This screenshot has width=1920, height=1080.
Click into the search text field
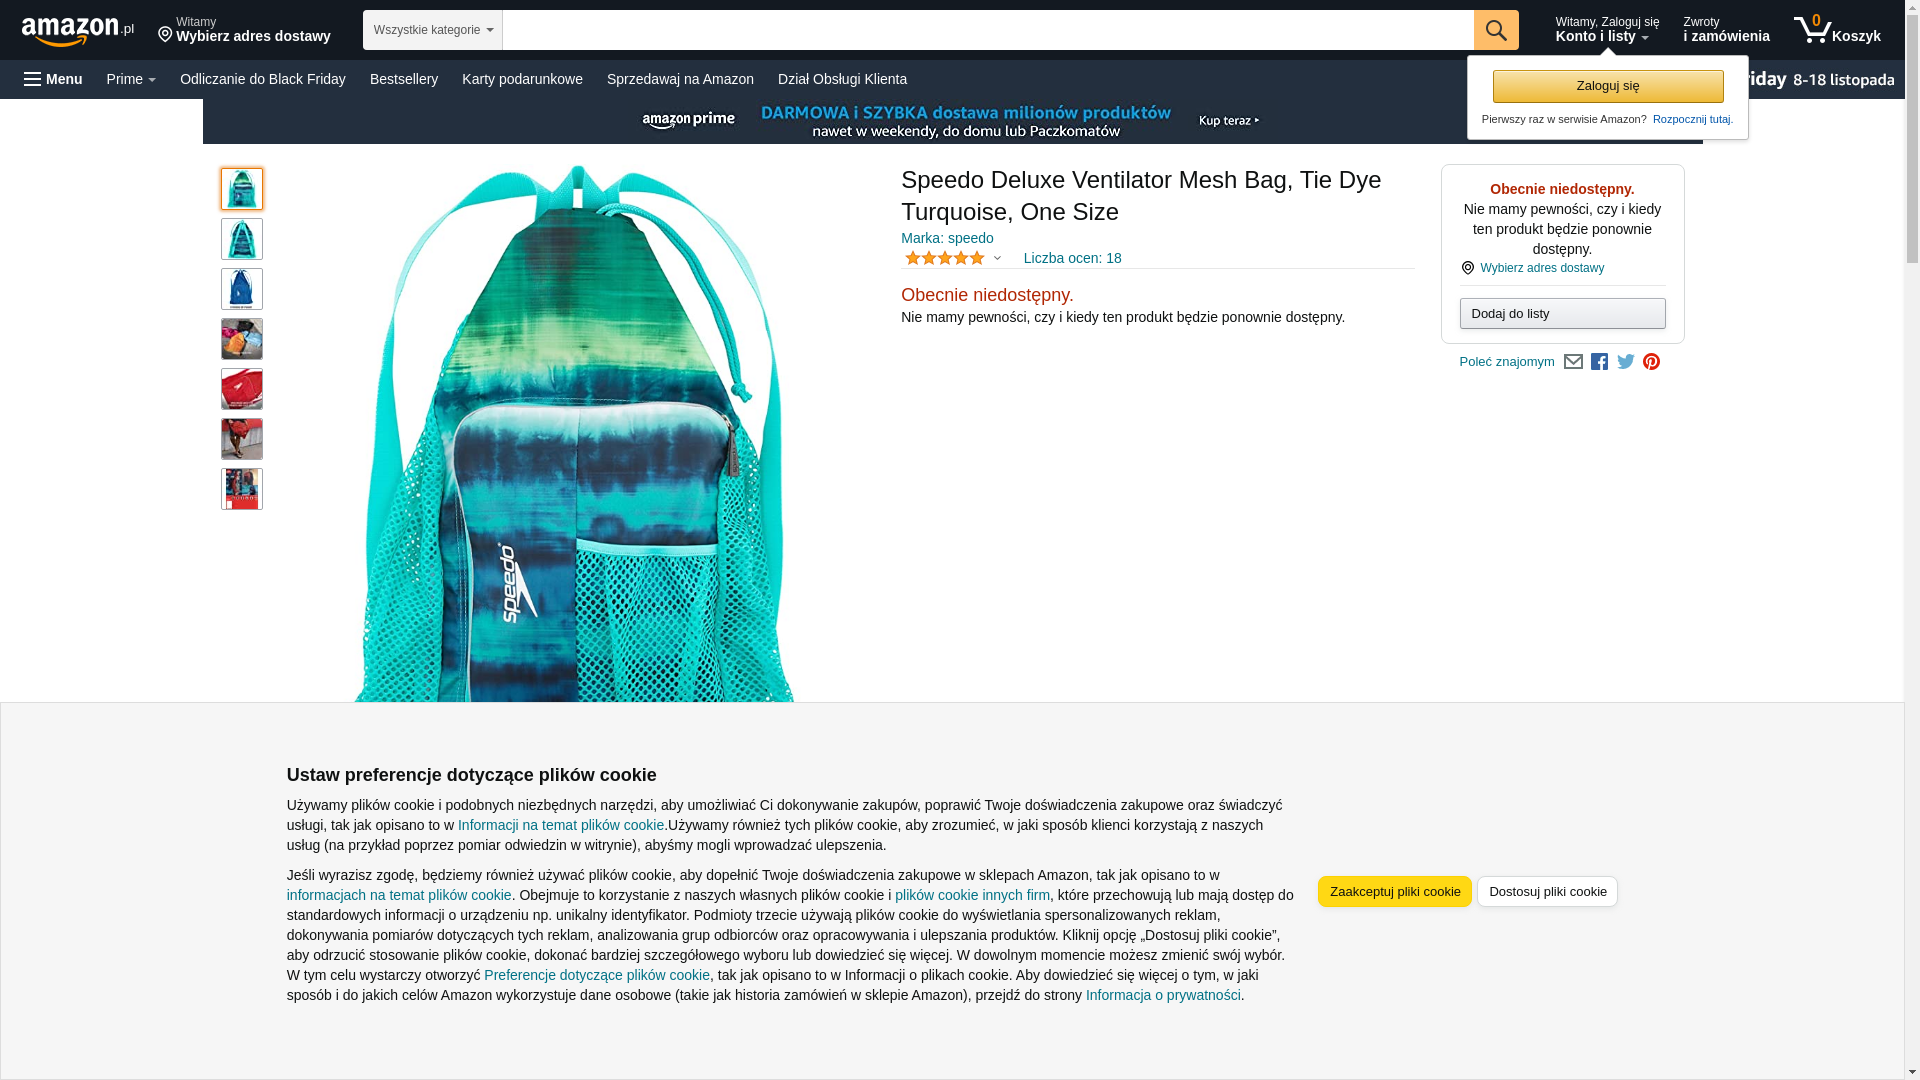(988, 30)
